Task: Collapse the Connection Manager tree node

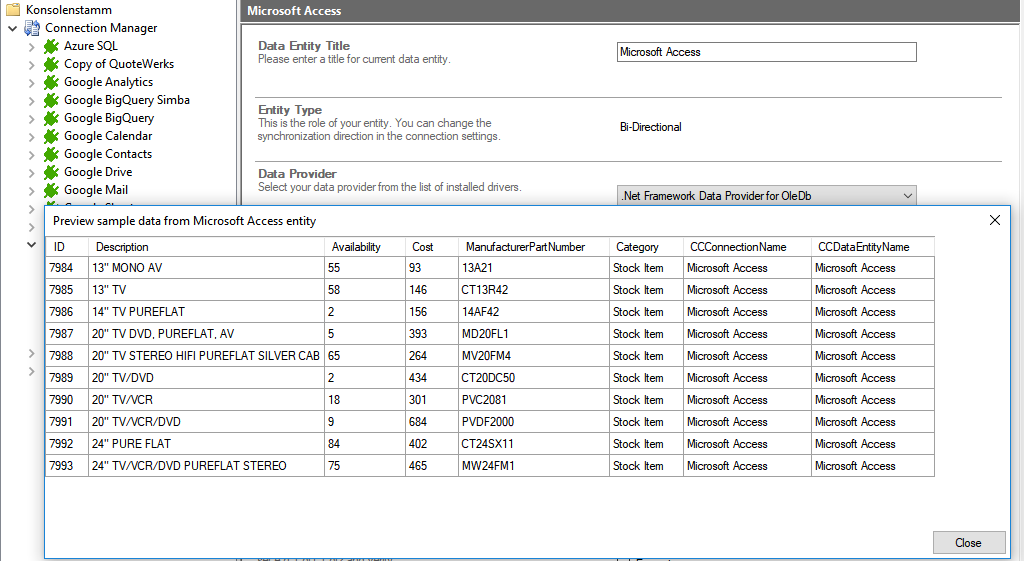Action: coord(12,28)
